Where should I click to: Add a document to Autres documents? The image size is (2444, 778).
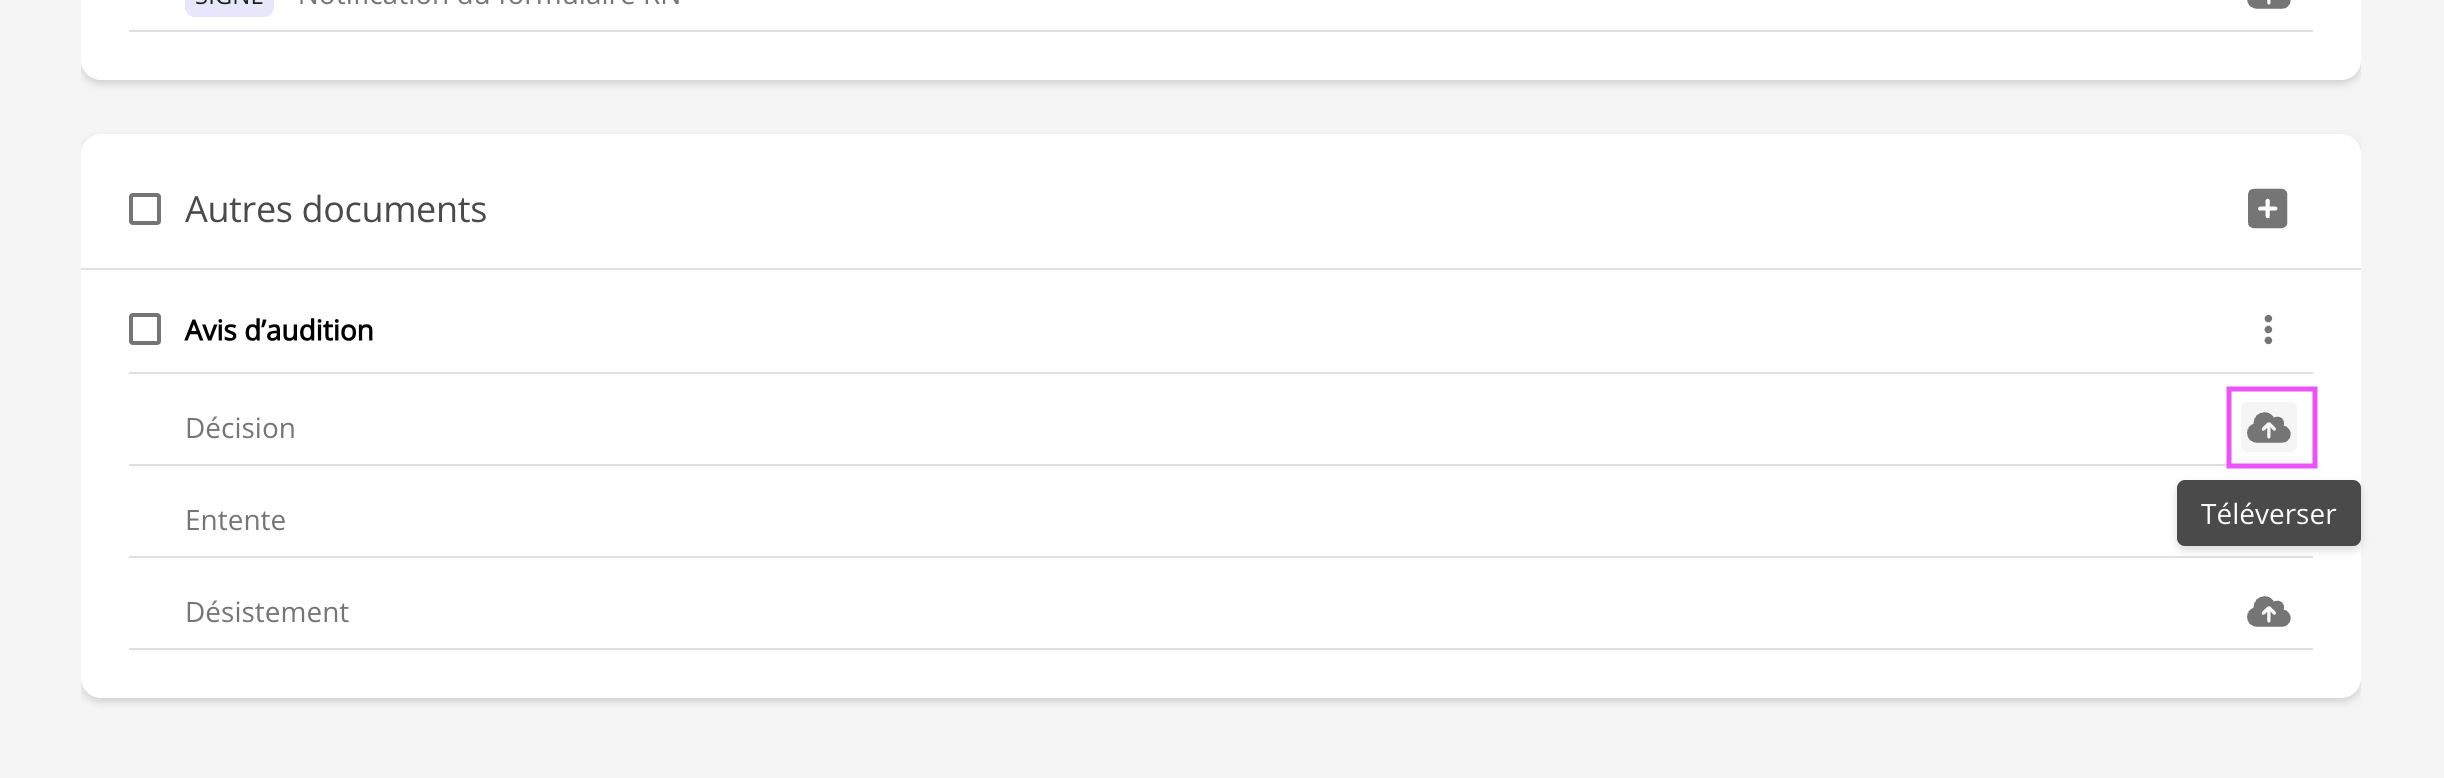[2267, 209]
